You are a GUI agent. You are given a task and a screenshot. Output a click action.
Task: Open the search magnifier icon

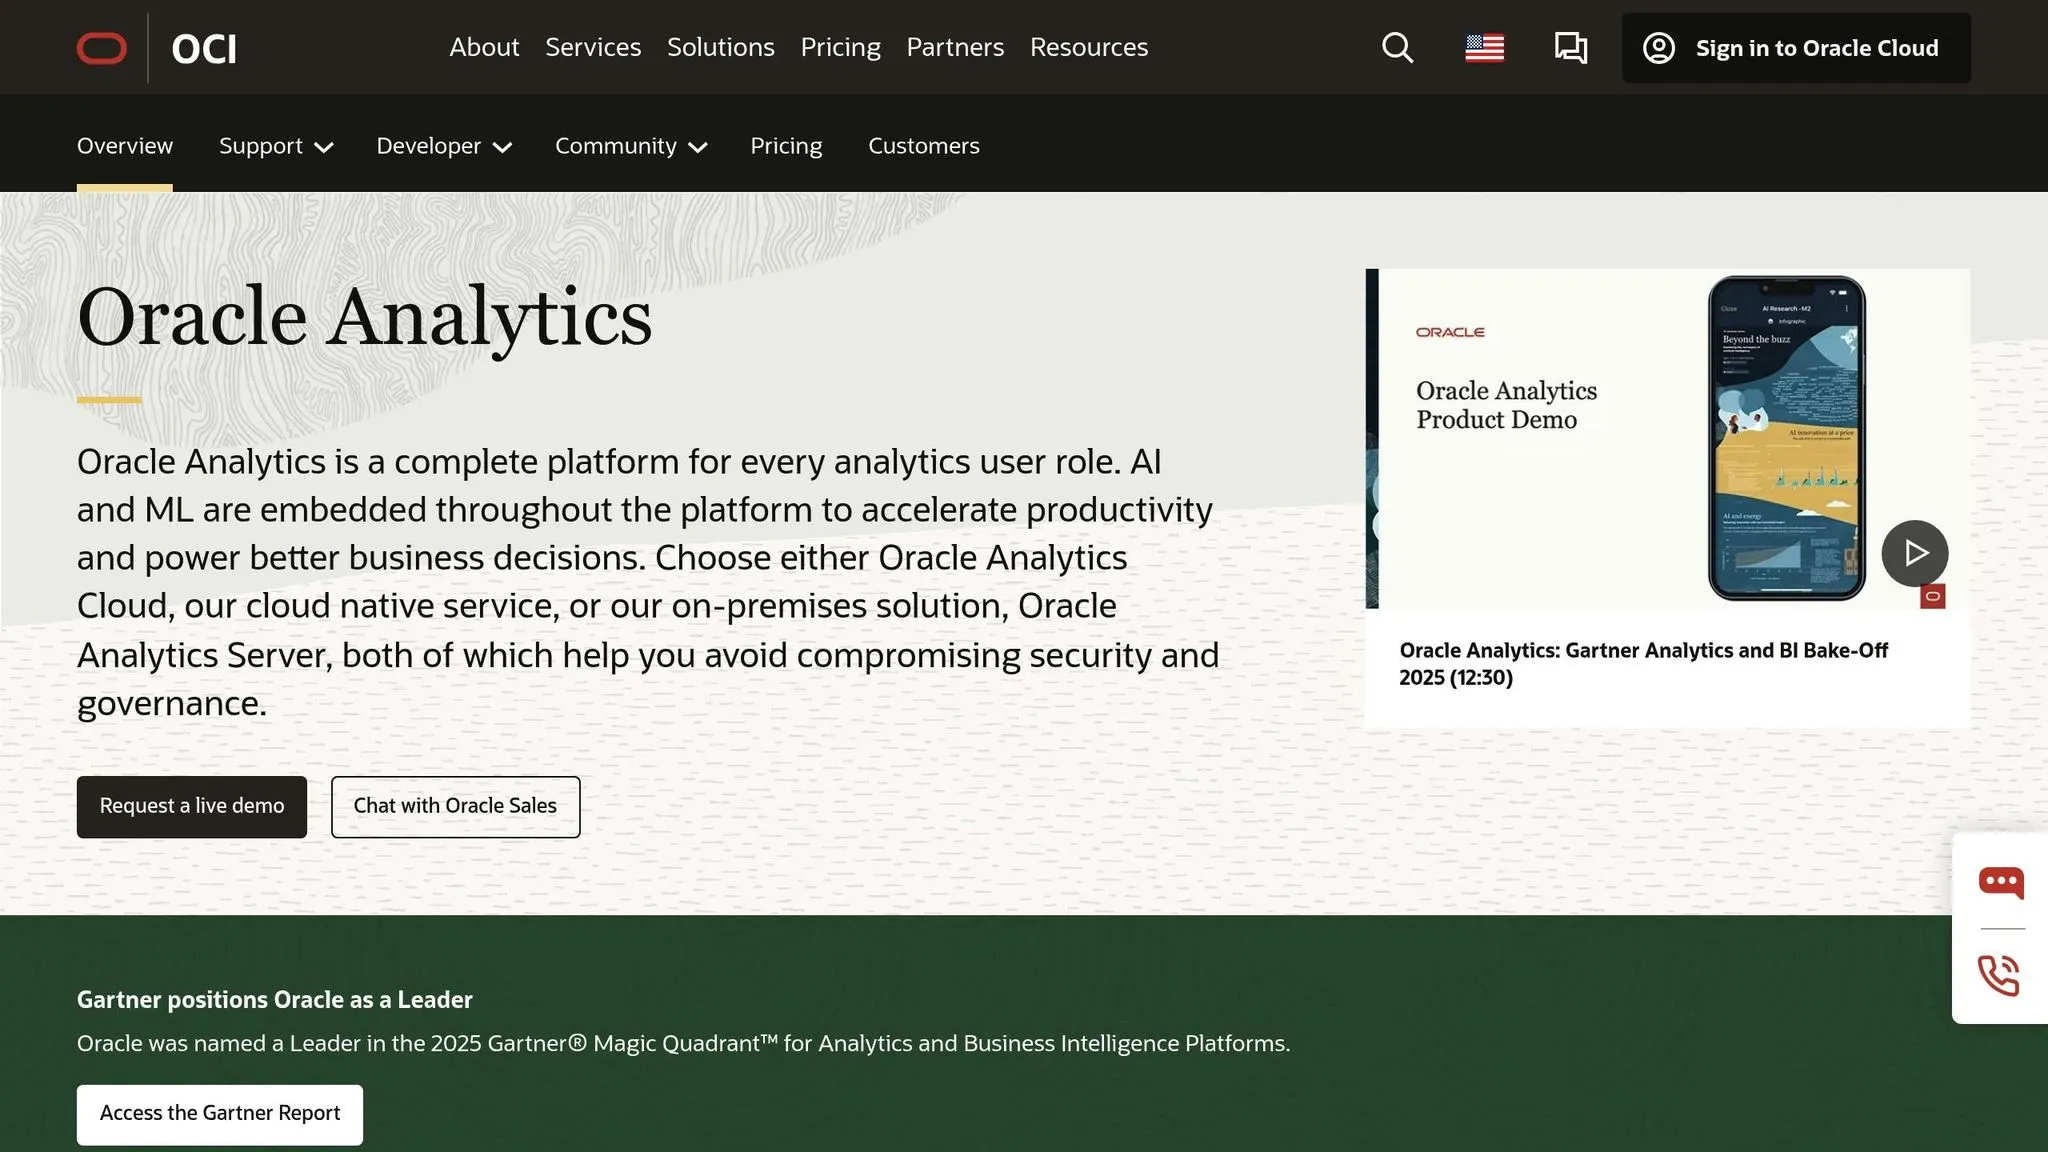point(1397,48)
